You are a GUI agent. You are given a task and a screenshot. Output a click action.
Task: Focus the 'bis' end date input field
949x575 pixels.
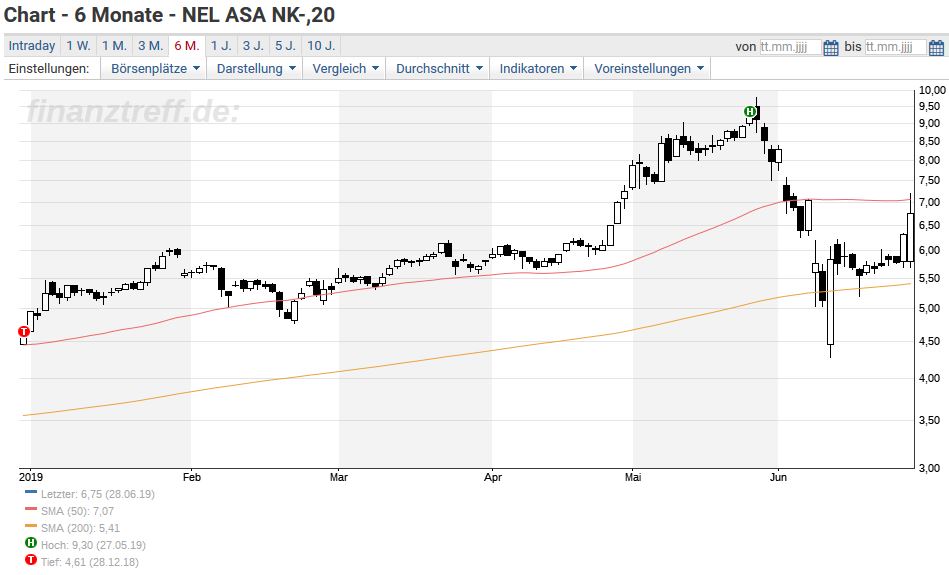click(895, 47)
